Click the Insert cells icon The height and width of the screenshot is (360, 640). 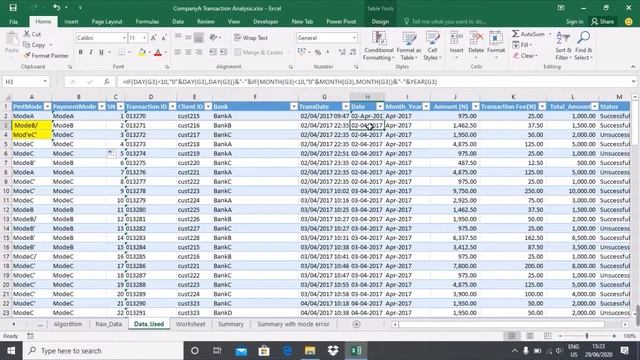[x=456, y=39]
